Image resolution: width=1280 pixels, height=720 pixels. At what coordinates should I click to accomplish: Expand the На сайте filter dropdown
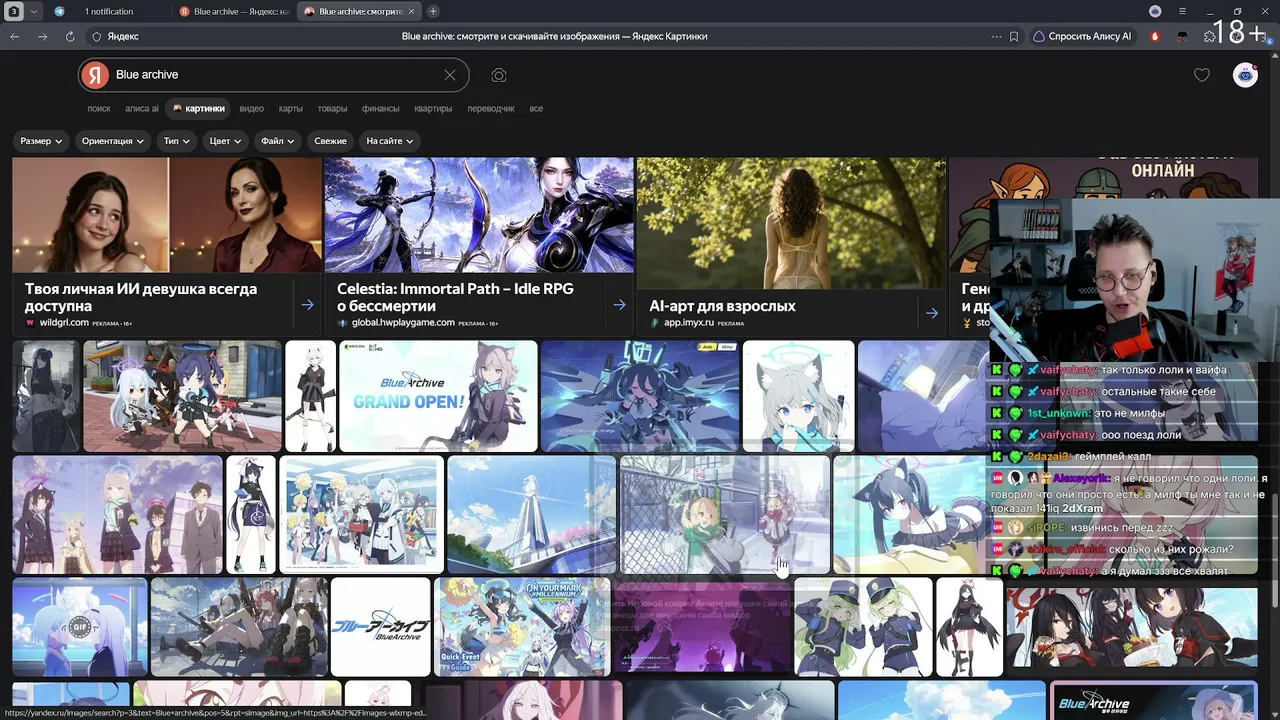[390, 141]
